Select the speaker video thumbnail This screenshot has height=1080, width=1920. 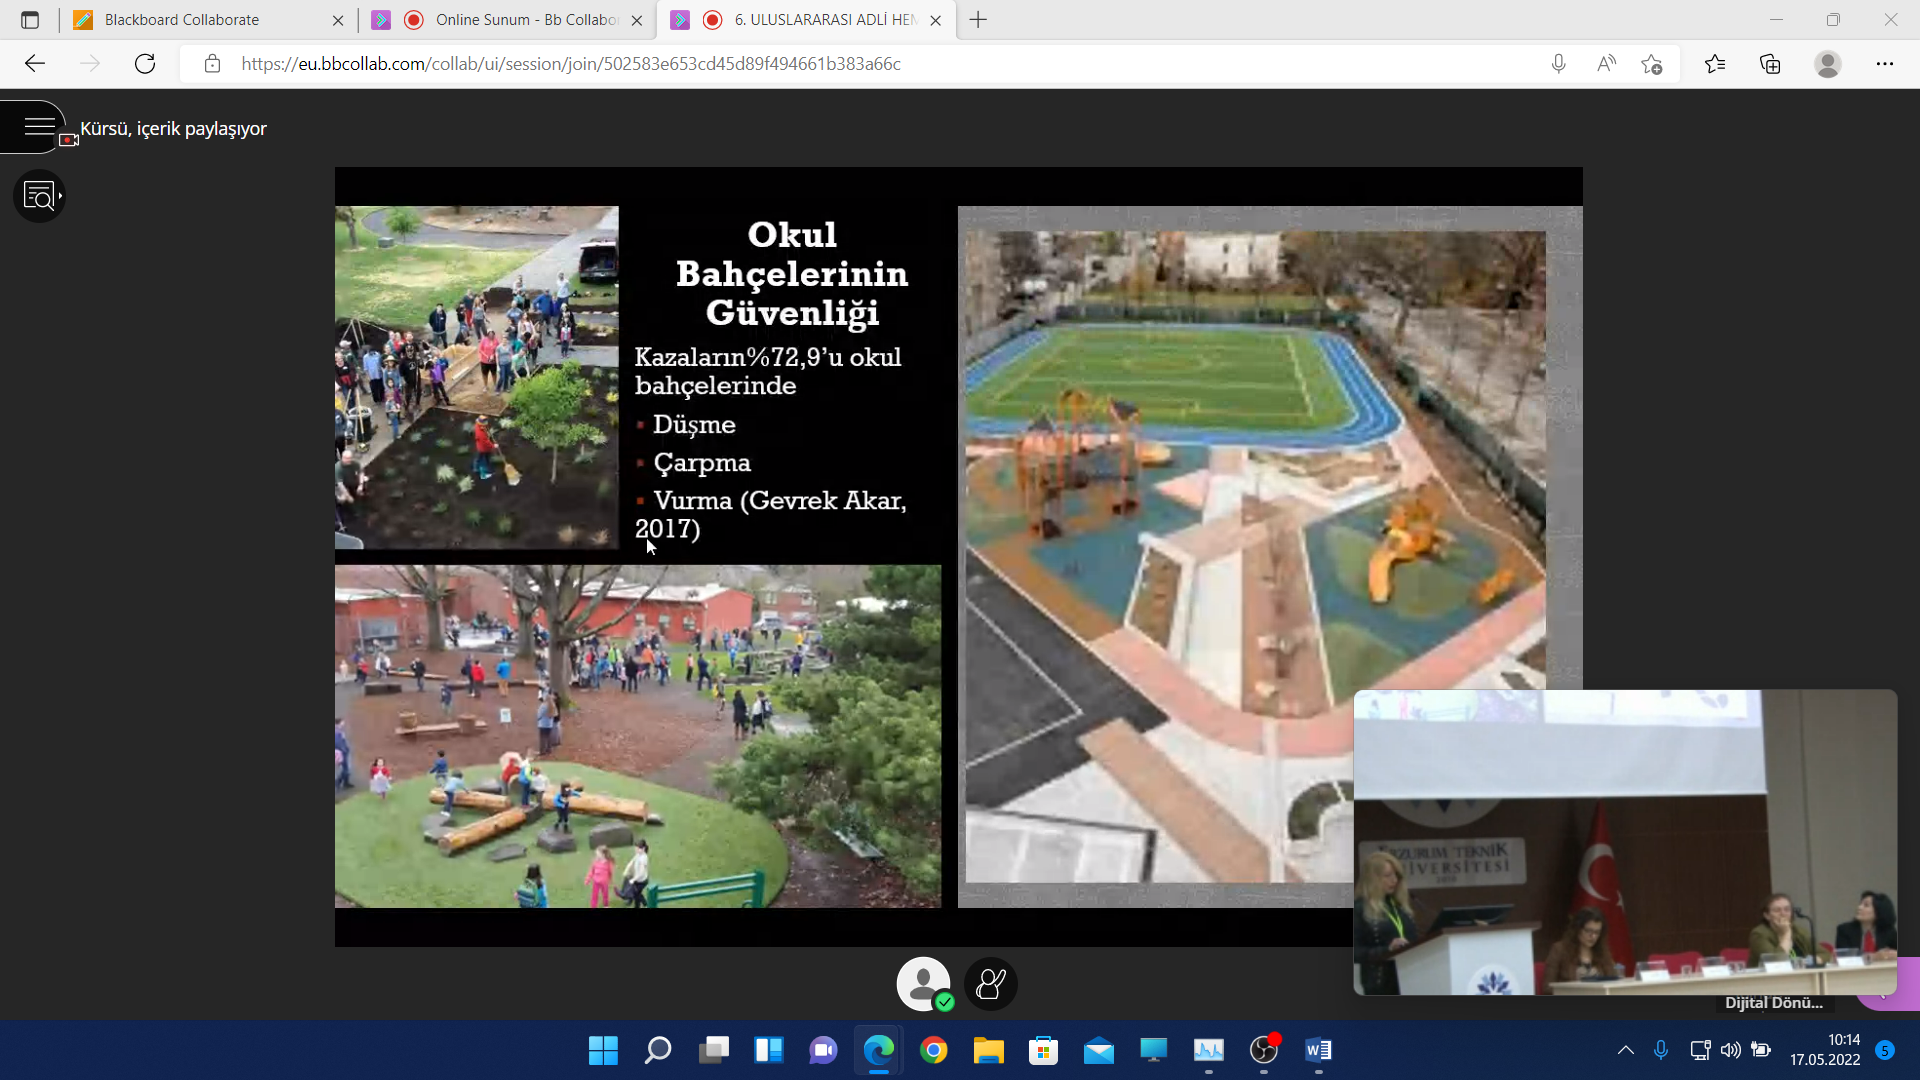click(1624, 842)
